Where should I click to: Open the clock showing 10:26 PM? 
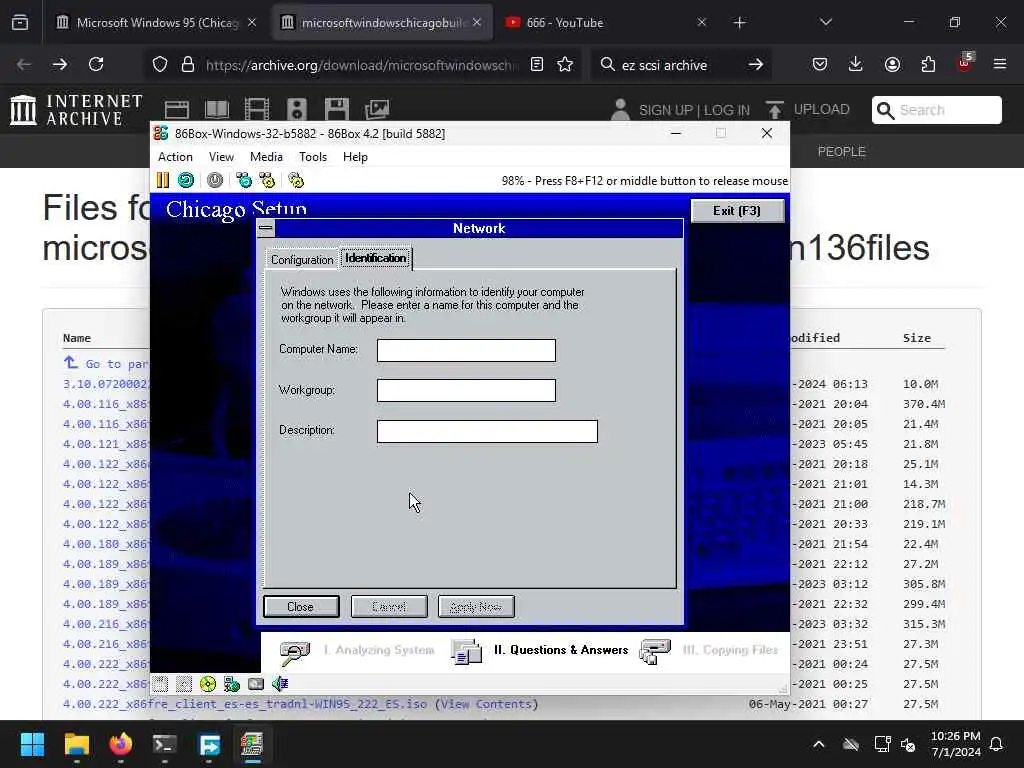pos(955,744)
